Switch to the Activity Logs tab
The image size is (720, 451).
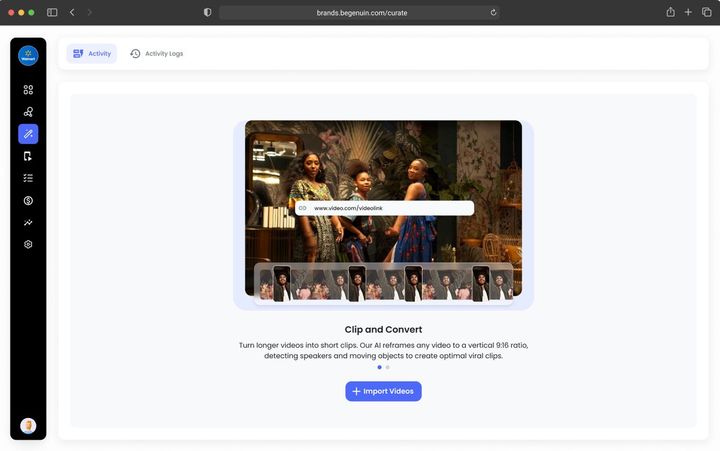pos(157,54)
